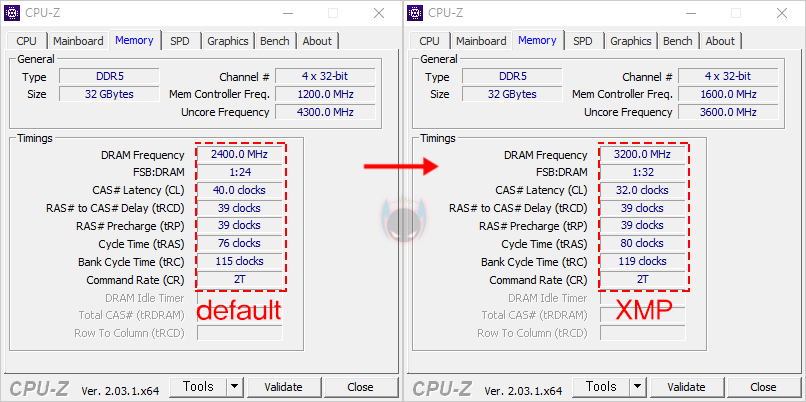The height and width of the screenshot is (402, 806).
Task: Switch to Graphics tab in right window
Action: pos(631,41)
